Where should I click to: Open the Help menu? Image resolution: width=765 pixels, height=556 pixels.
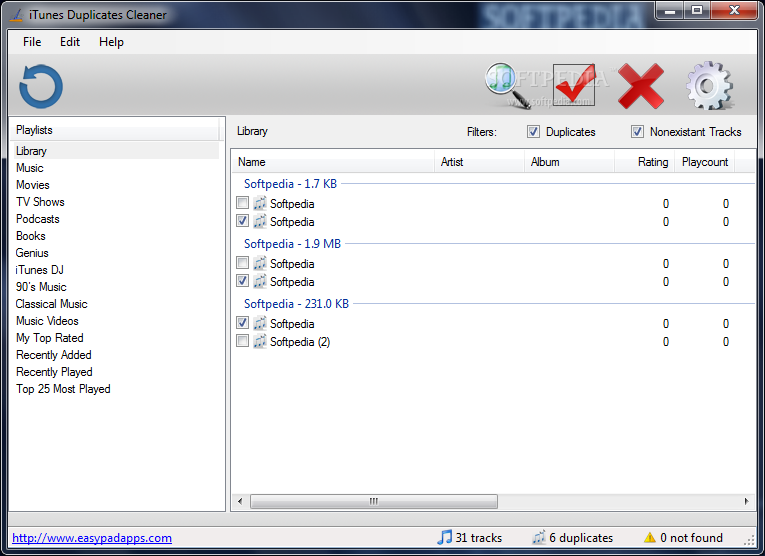111,42
